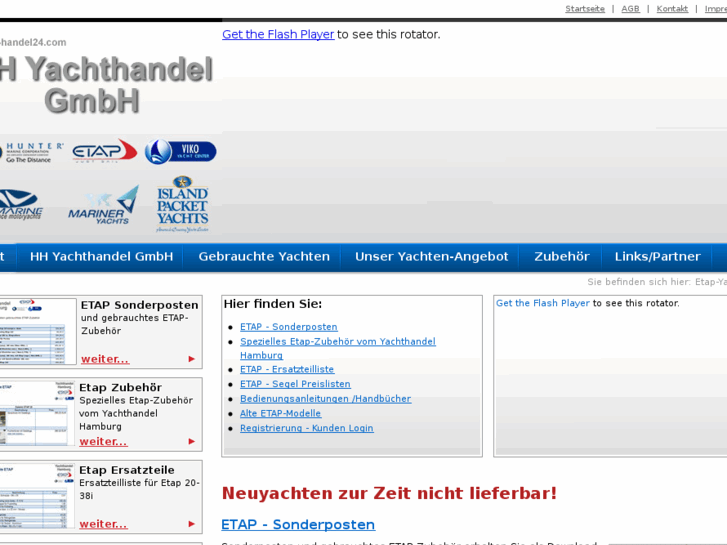Click Get the Flash Player in header

[278, 34]
